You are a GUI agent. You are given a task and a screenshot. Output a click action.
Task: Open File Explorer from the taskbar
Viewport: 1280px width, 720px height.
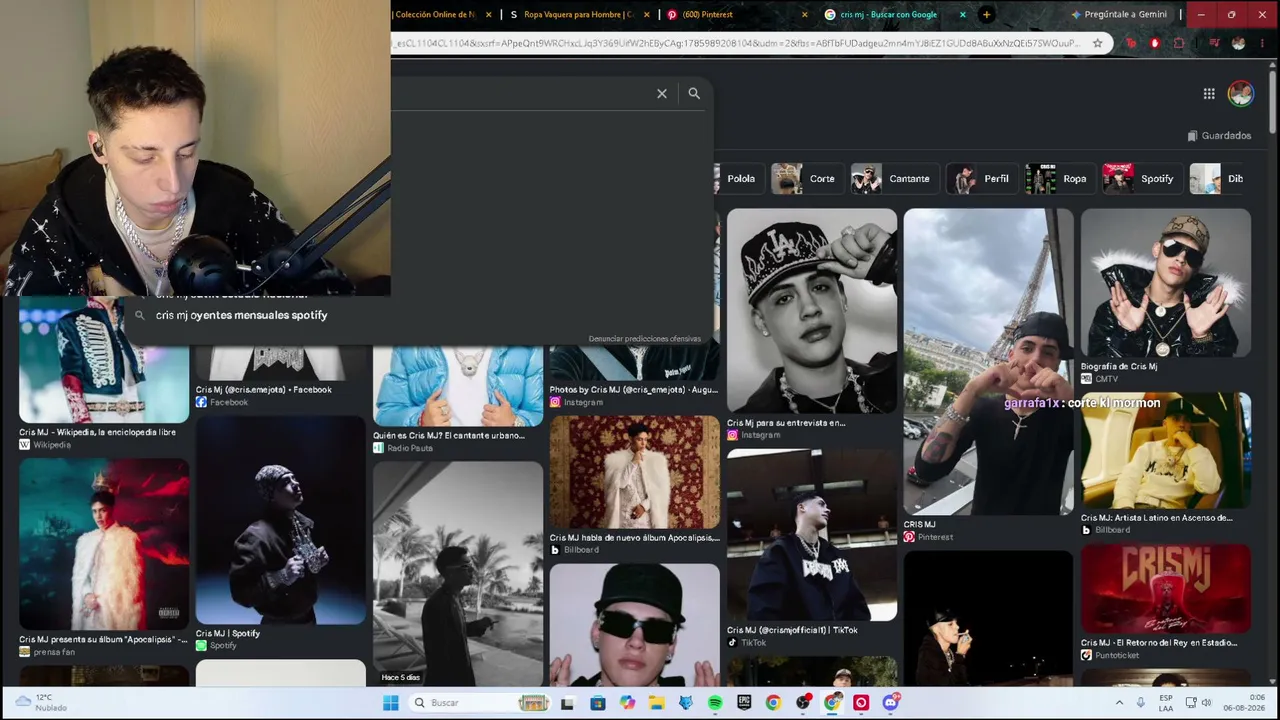(656, 703)
